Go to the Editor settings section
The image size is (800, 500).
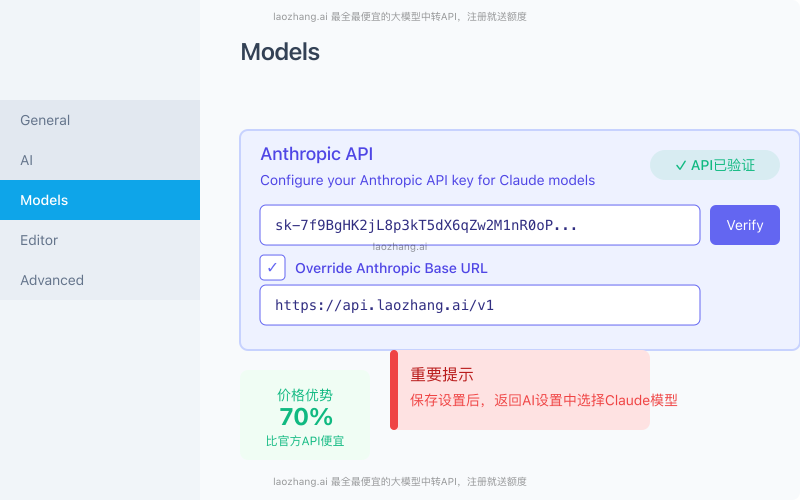tap(99, 240)
